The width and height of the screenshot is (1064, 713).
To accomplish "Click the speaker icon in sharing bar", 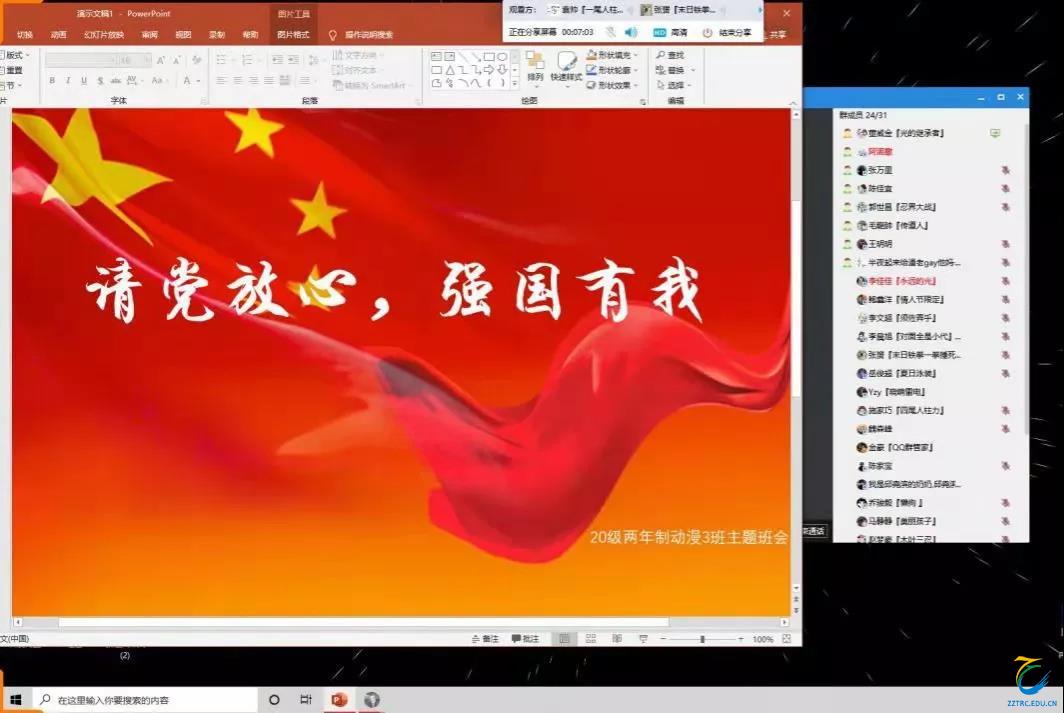I will pyautogui.click(x=631, y=32).
